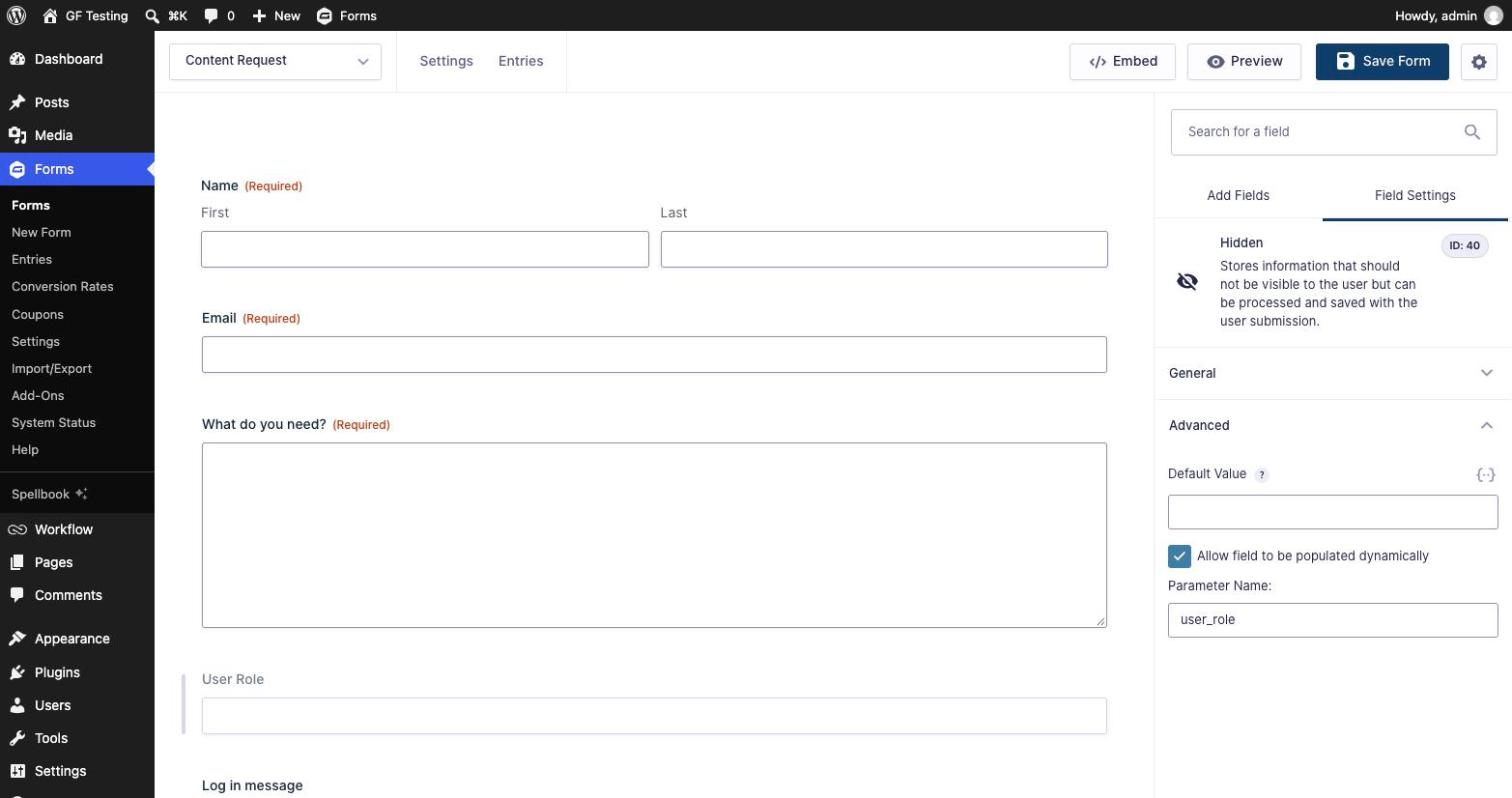
Task: Open Import/Export in Forms submenu
Action: tap(52, 369)
